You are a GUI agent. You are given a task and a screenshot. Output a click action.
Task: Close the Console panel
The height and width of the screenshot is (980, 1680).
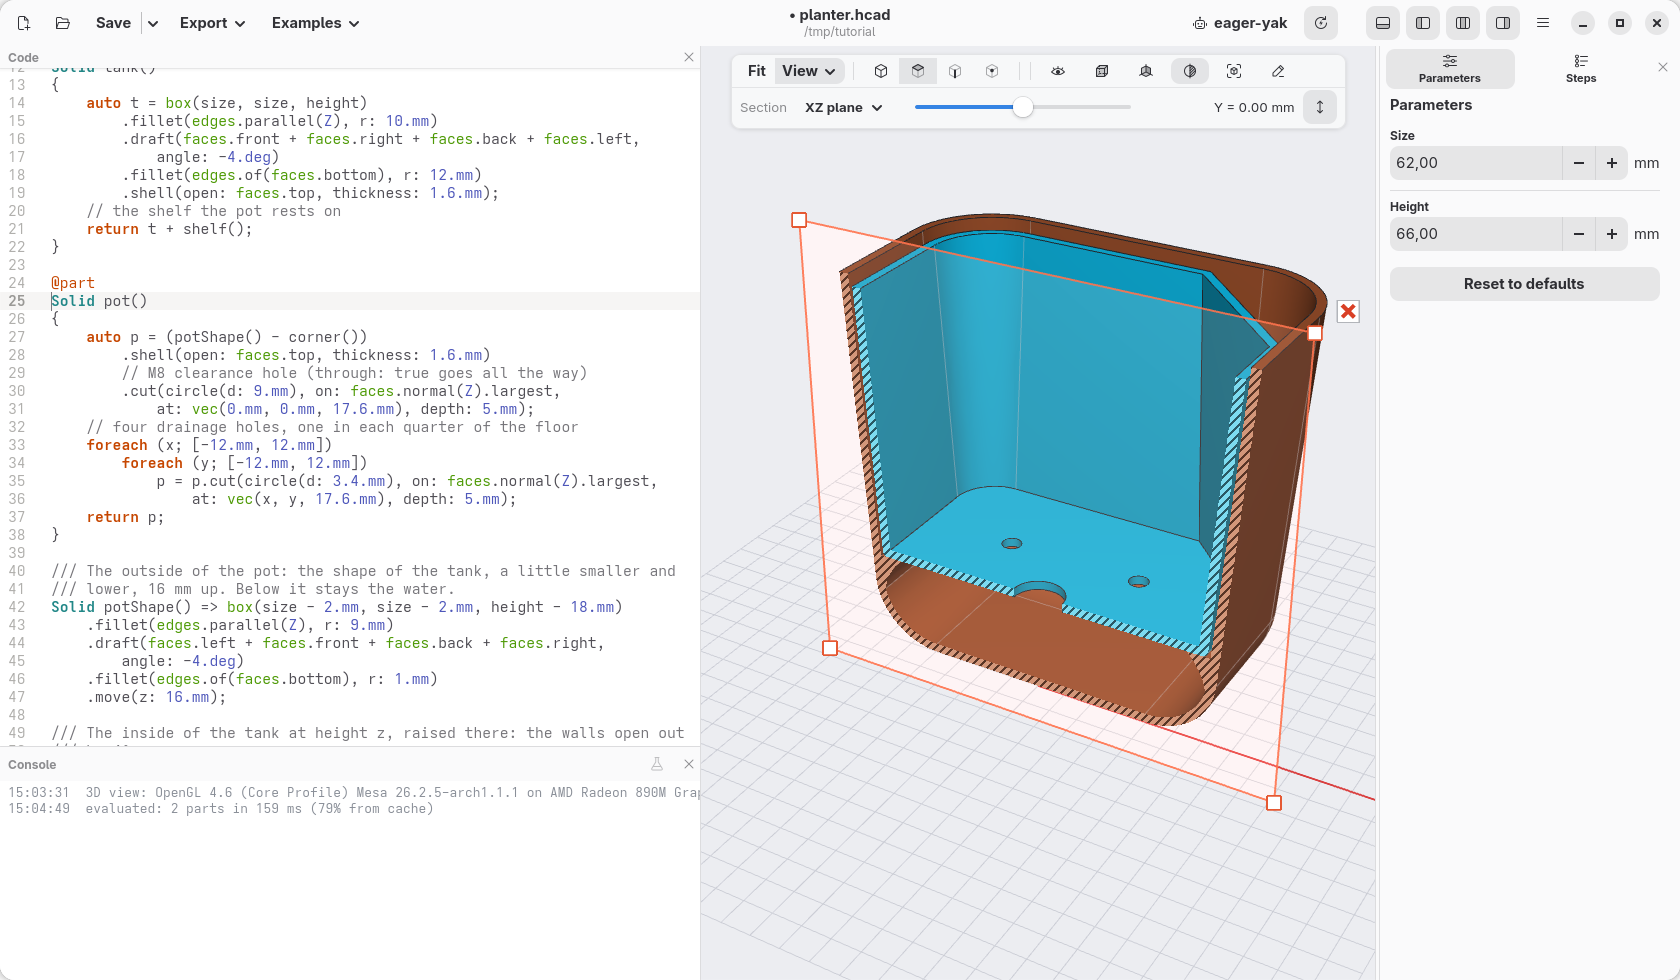(x=689, y=764)
